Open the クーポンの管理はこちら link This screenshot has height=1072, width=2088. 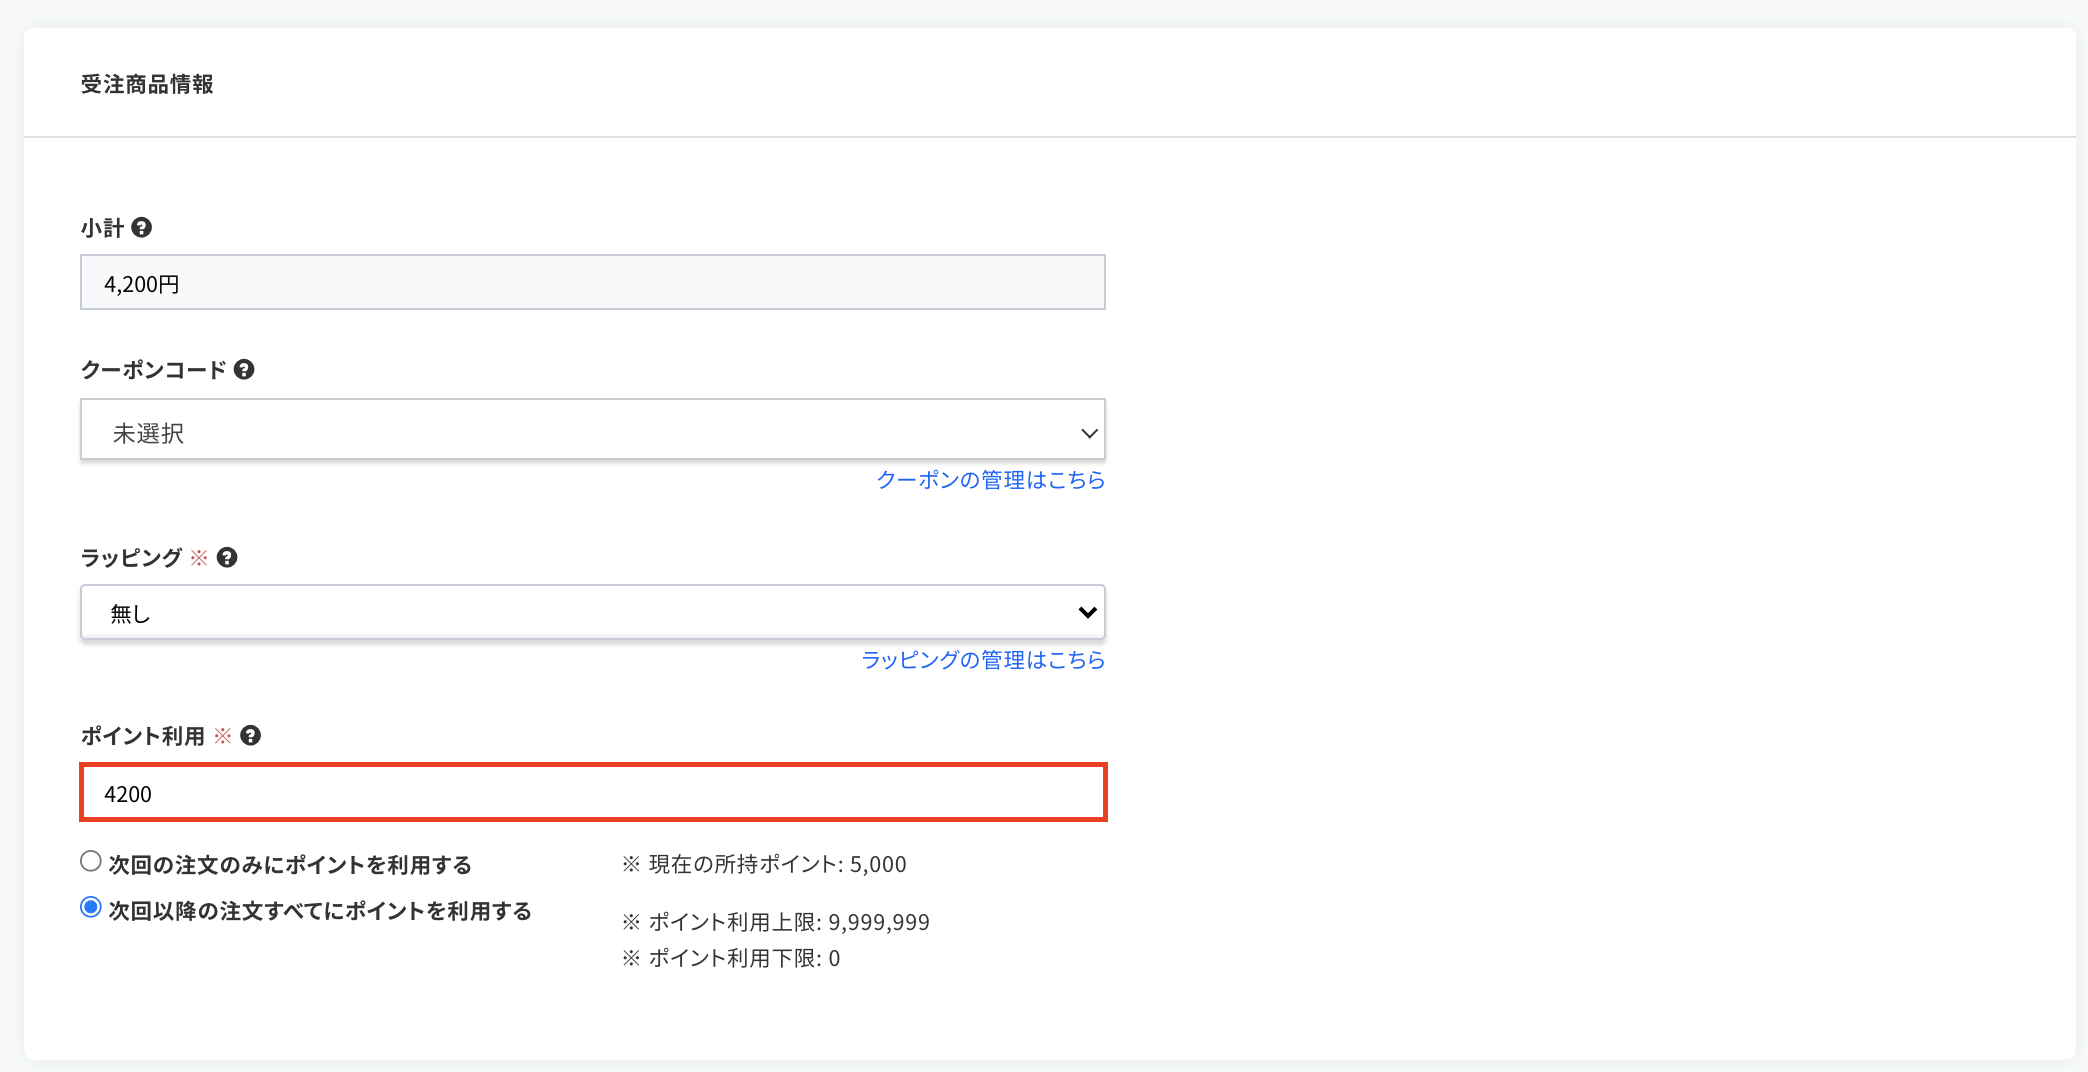tap(991, 480)
